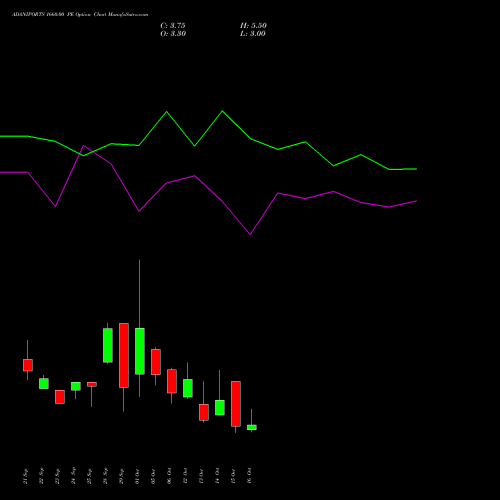Select the long-wick green candle for 01 Oct
Viewport: 500px width, 500px height.
[x=140, y=351]
